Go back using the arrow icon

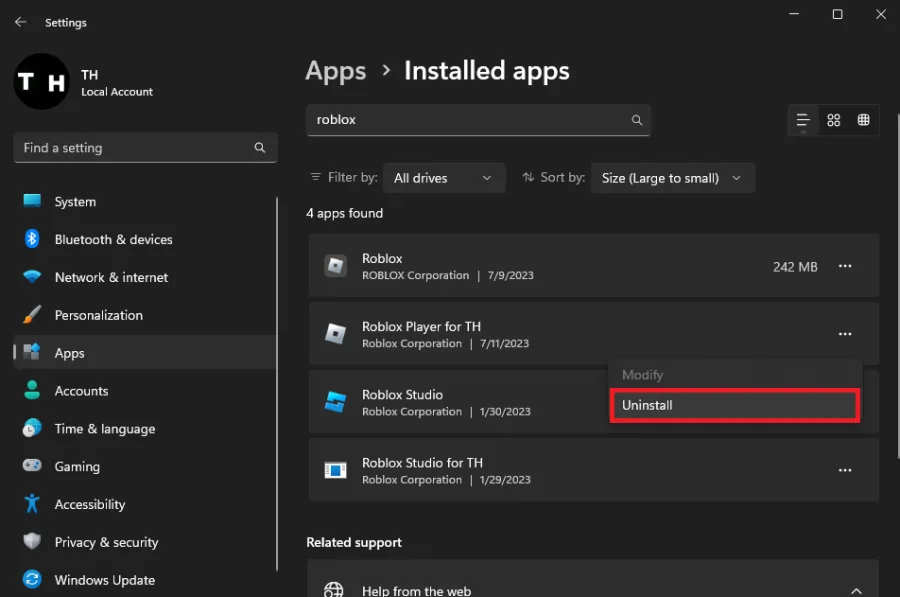coord(21,22)
